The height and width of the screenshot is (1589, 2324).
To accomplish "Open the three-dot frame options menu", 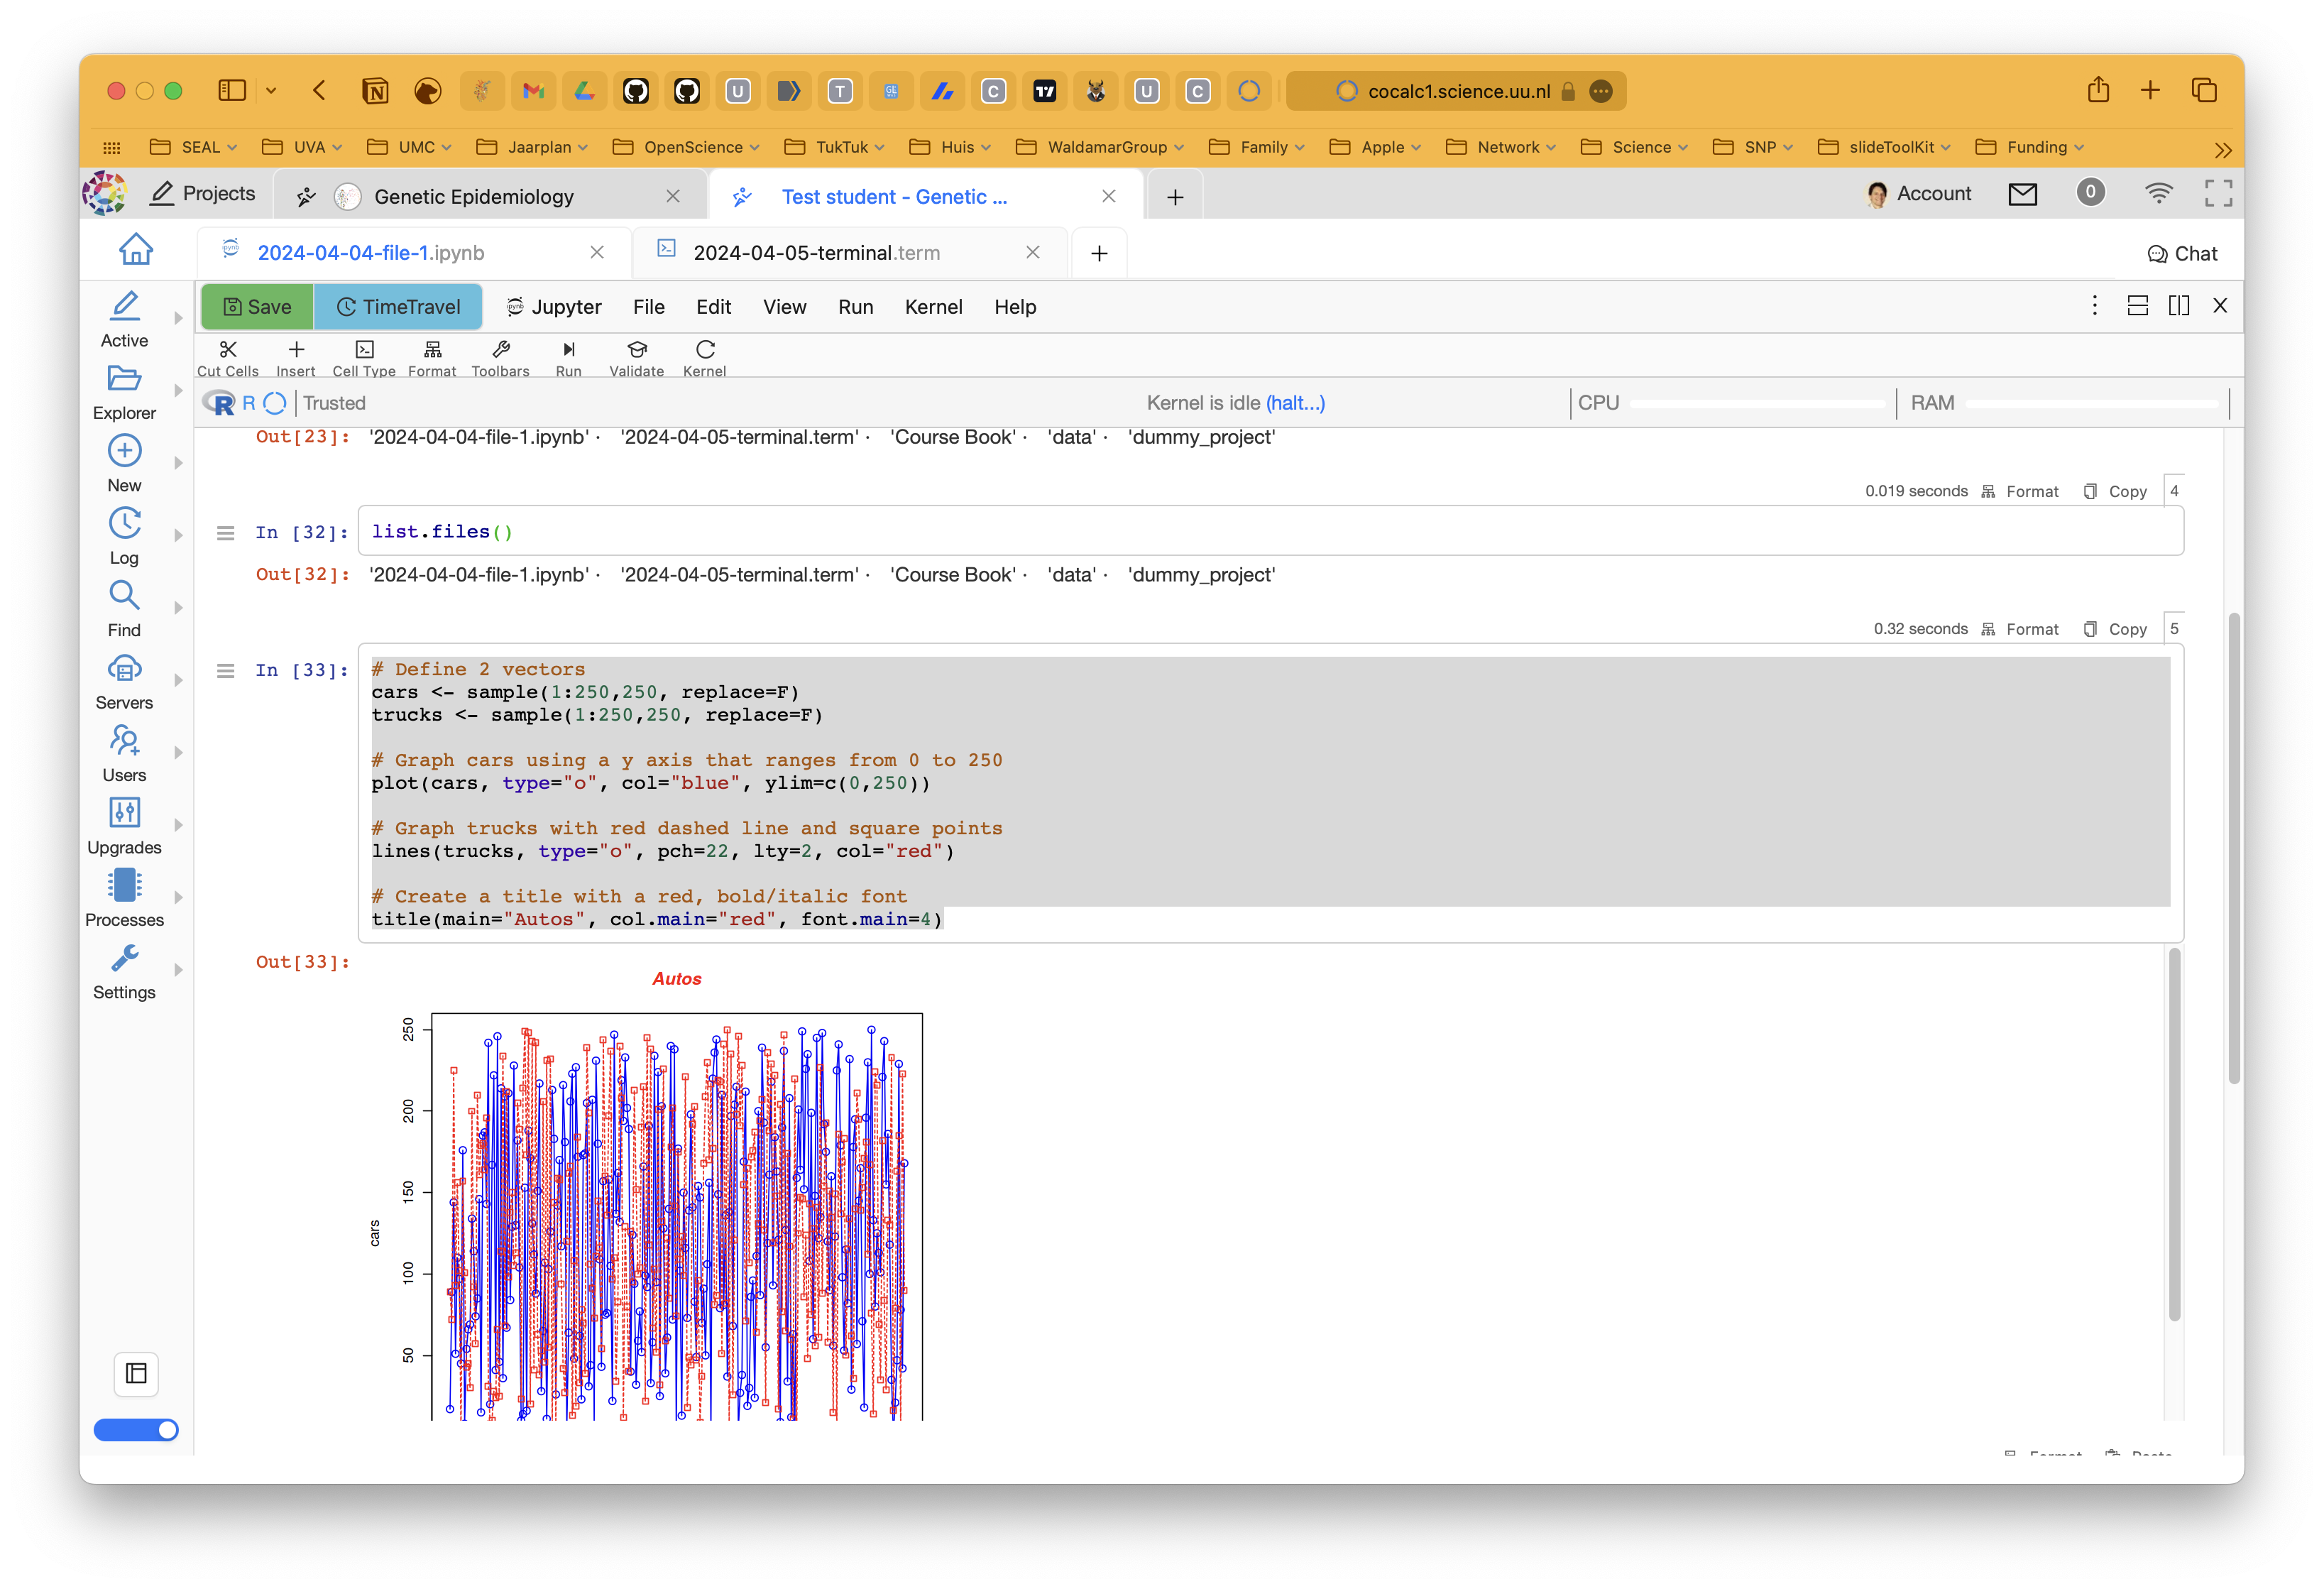I will (x=2095, y=306).
